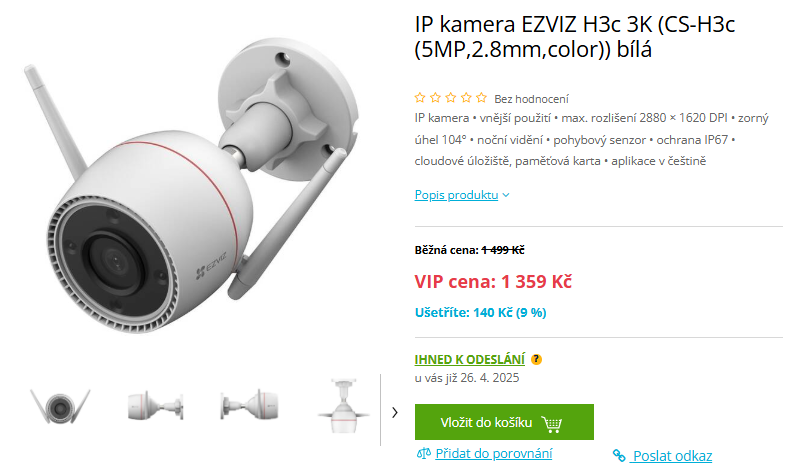Click the shopping cart icon in green button
The height and width of the screenshot is (471, 795).
tap(552, 423)
